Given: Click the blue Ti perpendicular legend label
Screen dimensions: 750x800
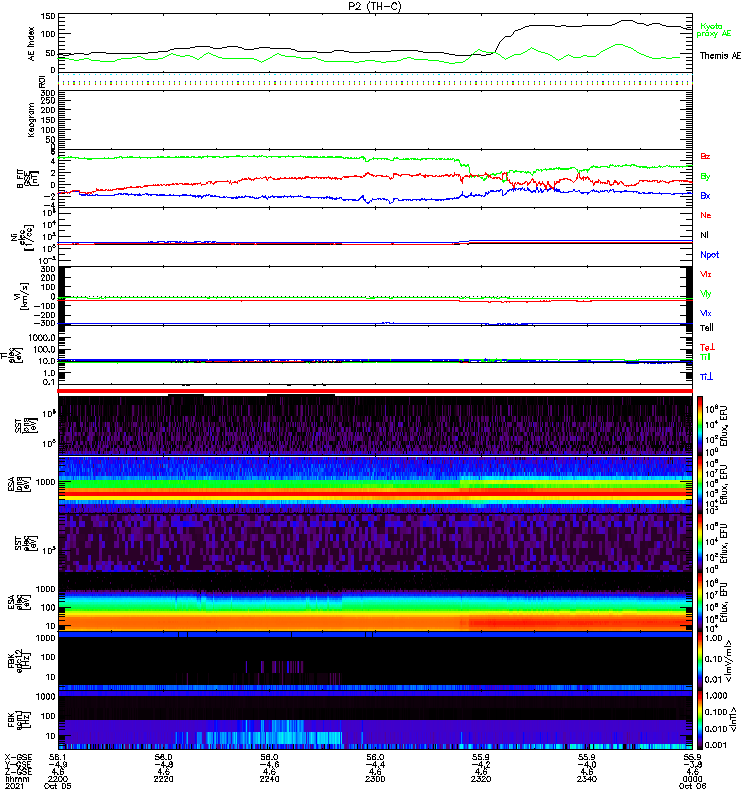Looking at the screenshot, I should click(x=706, y=377).
